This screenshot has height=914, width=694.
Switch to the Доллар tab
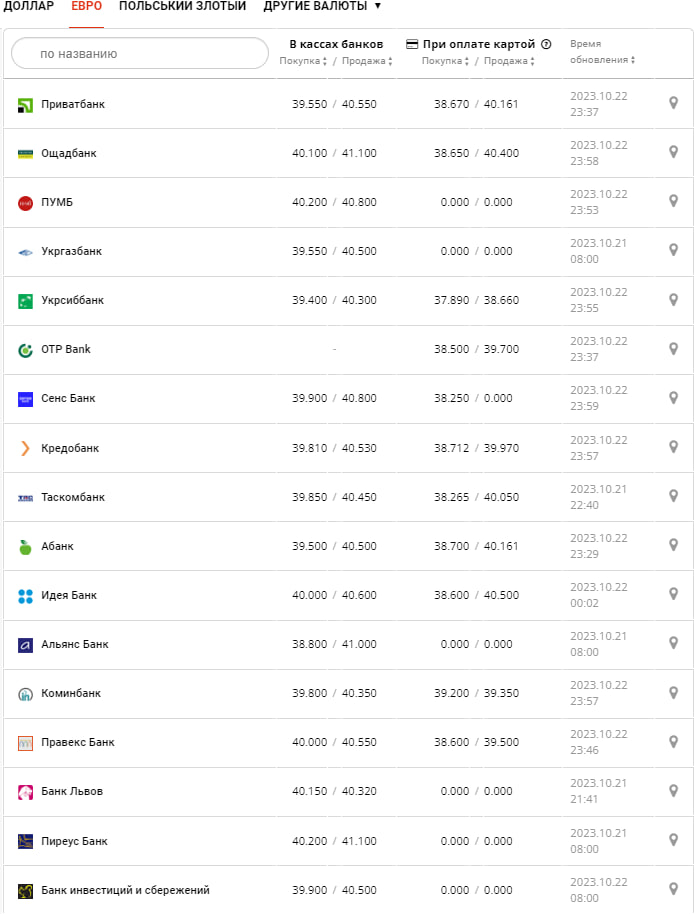29,6
